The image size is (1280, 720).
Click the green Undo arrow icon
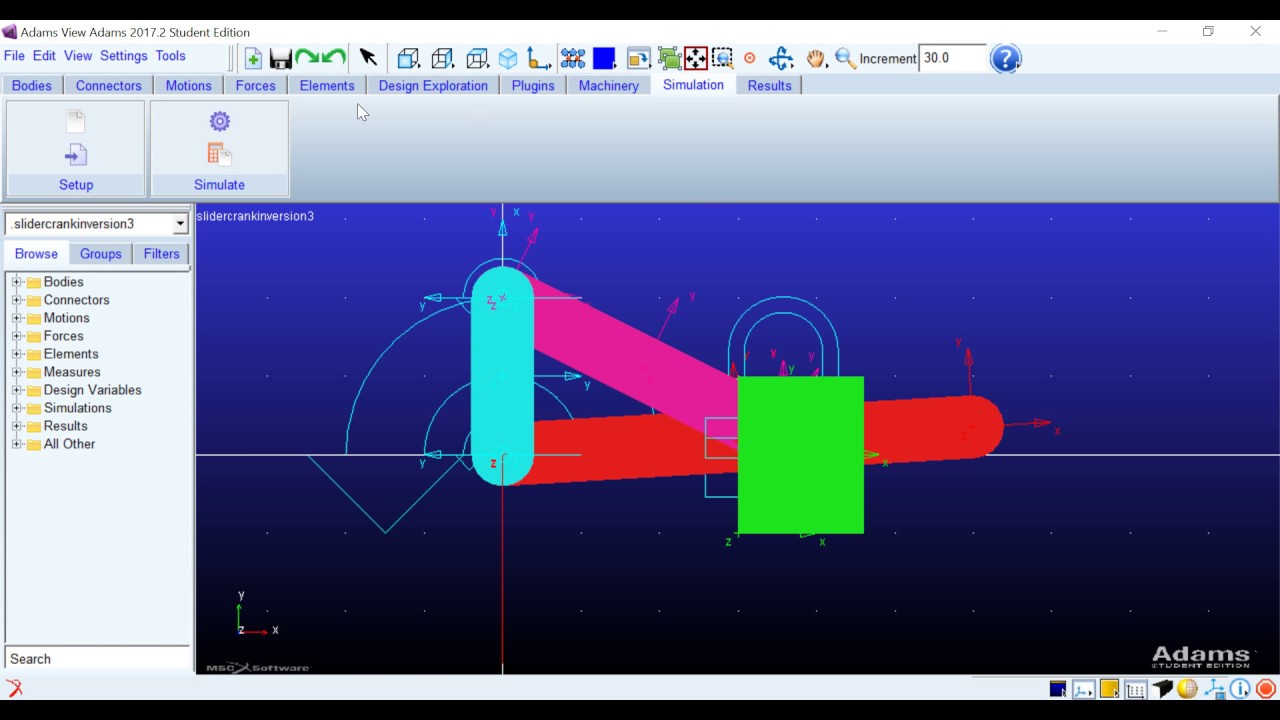click(334, 59)
